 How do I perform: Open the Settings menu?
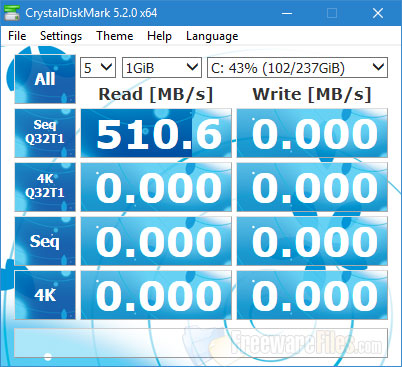pyautogui.click(x=61, y=36)
